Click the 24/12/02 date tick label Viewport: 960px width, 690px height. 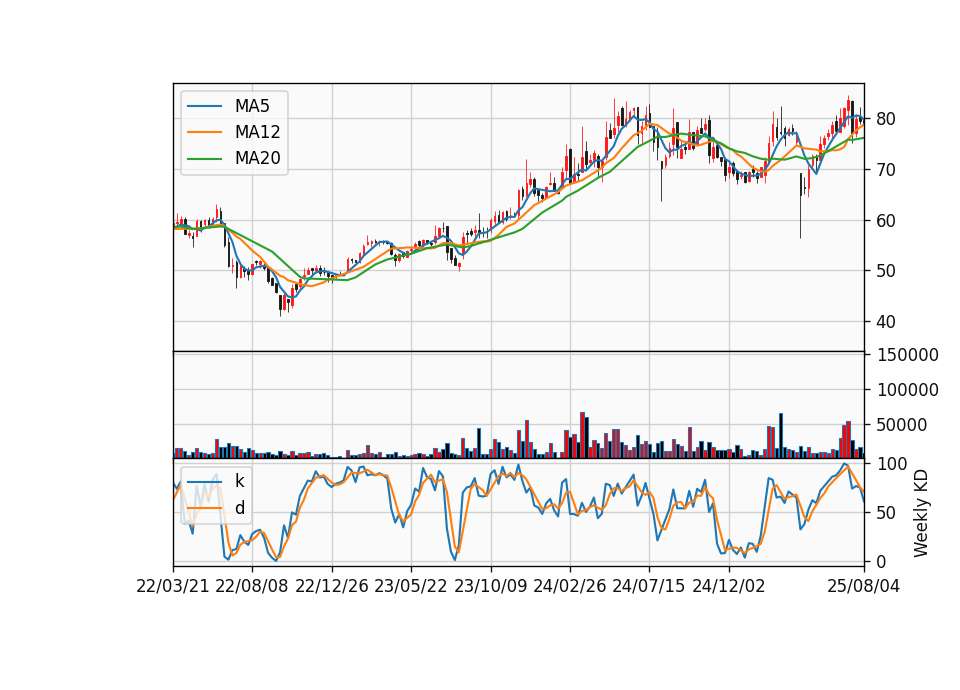(729, 587)
